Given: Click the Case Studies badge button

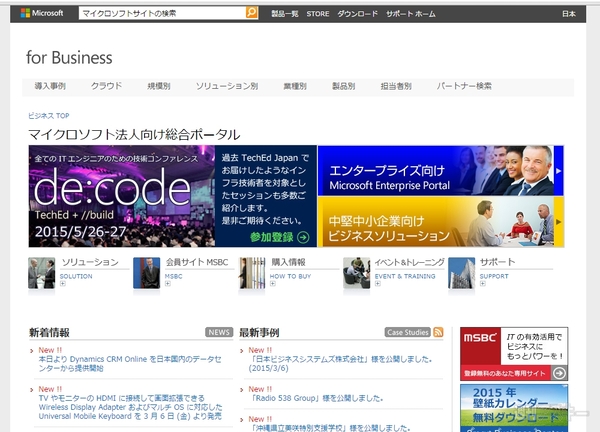Looking at the screenshot, I should [408, 332].
